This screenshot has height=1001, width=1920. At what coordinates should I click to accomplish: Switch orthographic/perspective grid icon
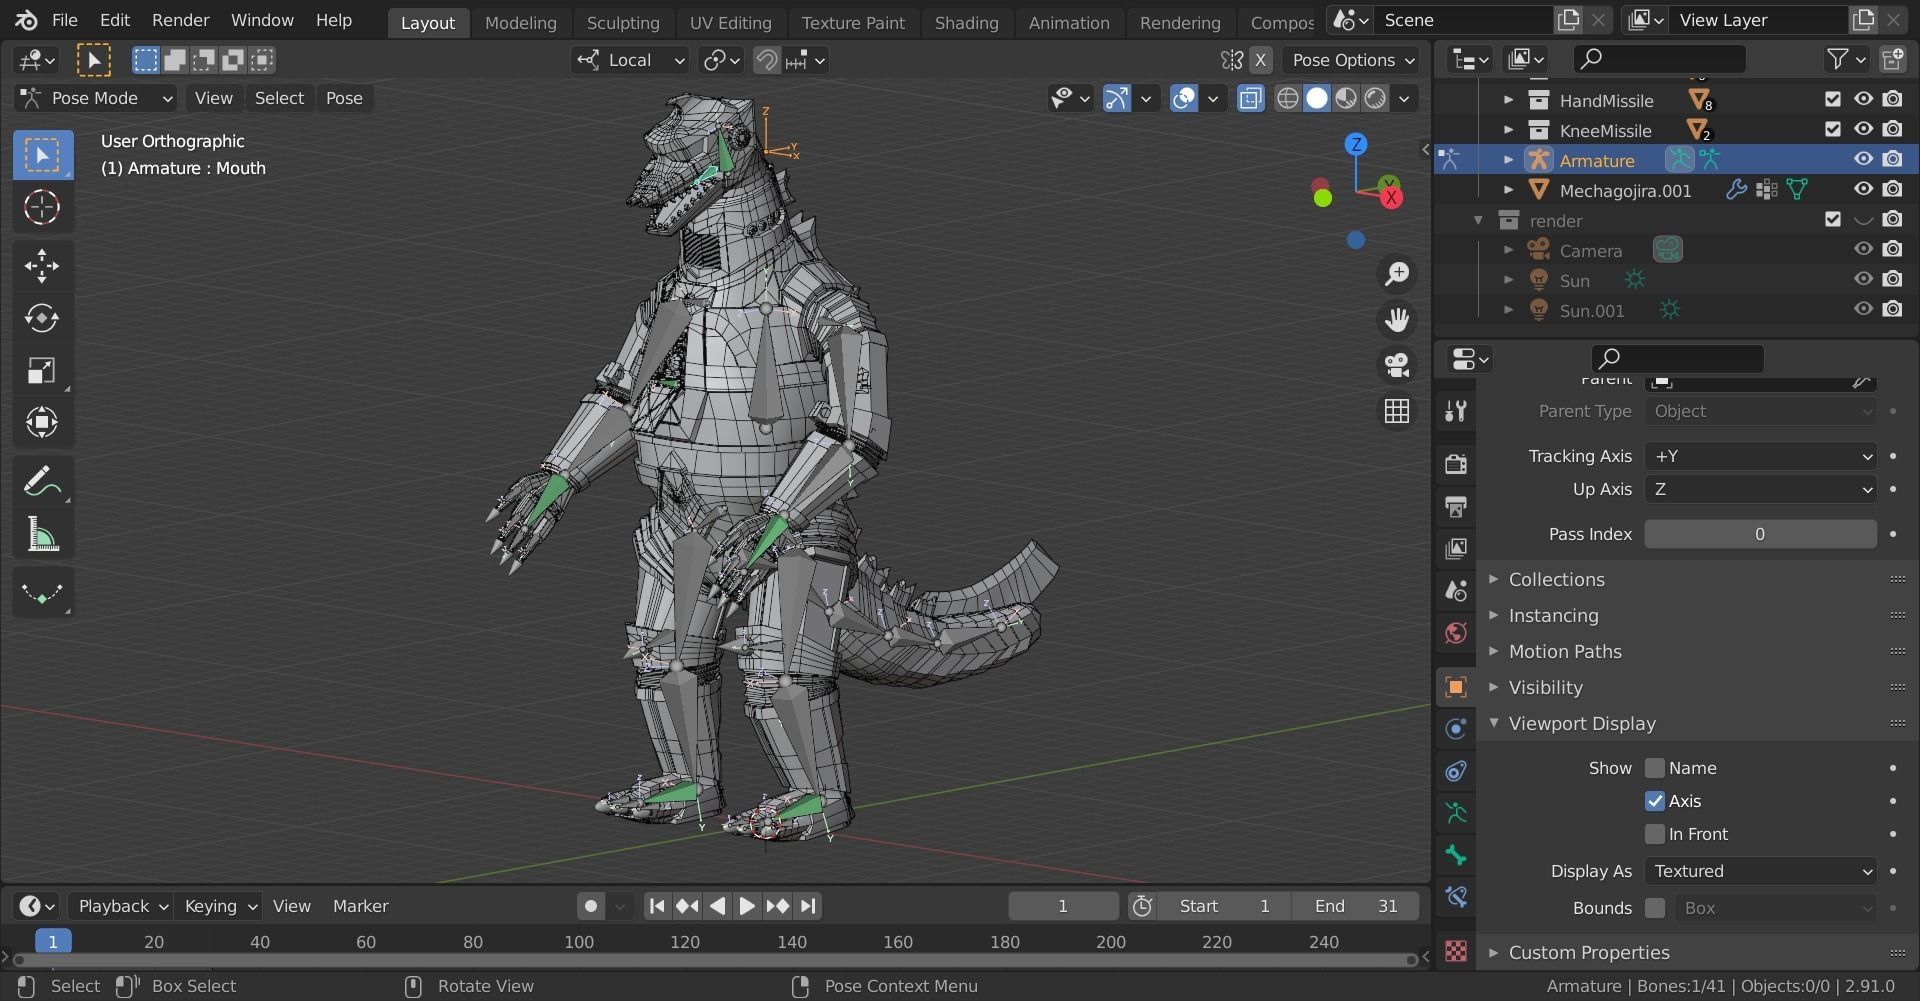coord(1397,411)
